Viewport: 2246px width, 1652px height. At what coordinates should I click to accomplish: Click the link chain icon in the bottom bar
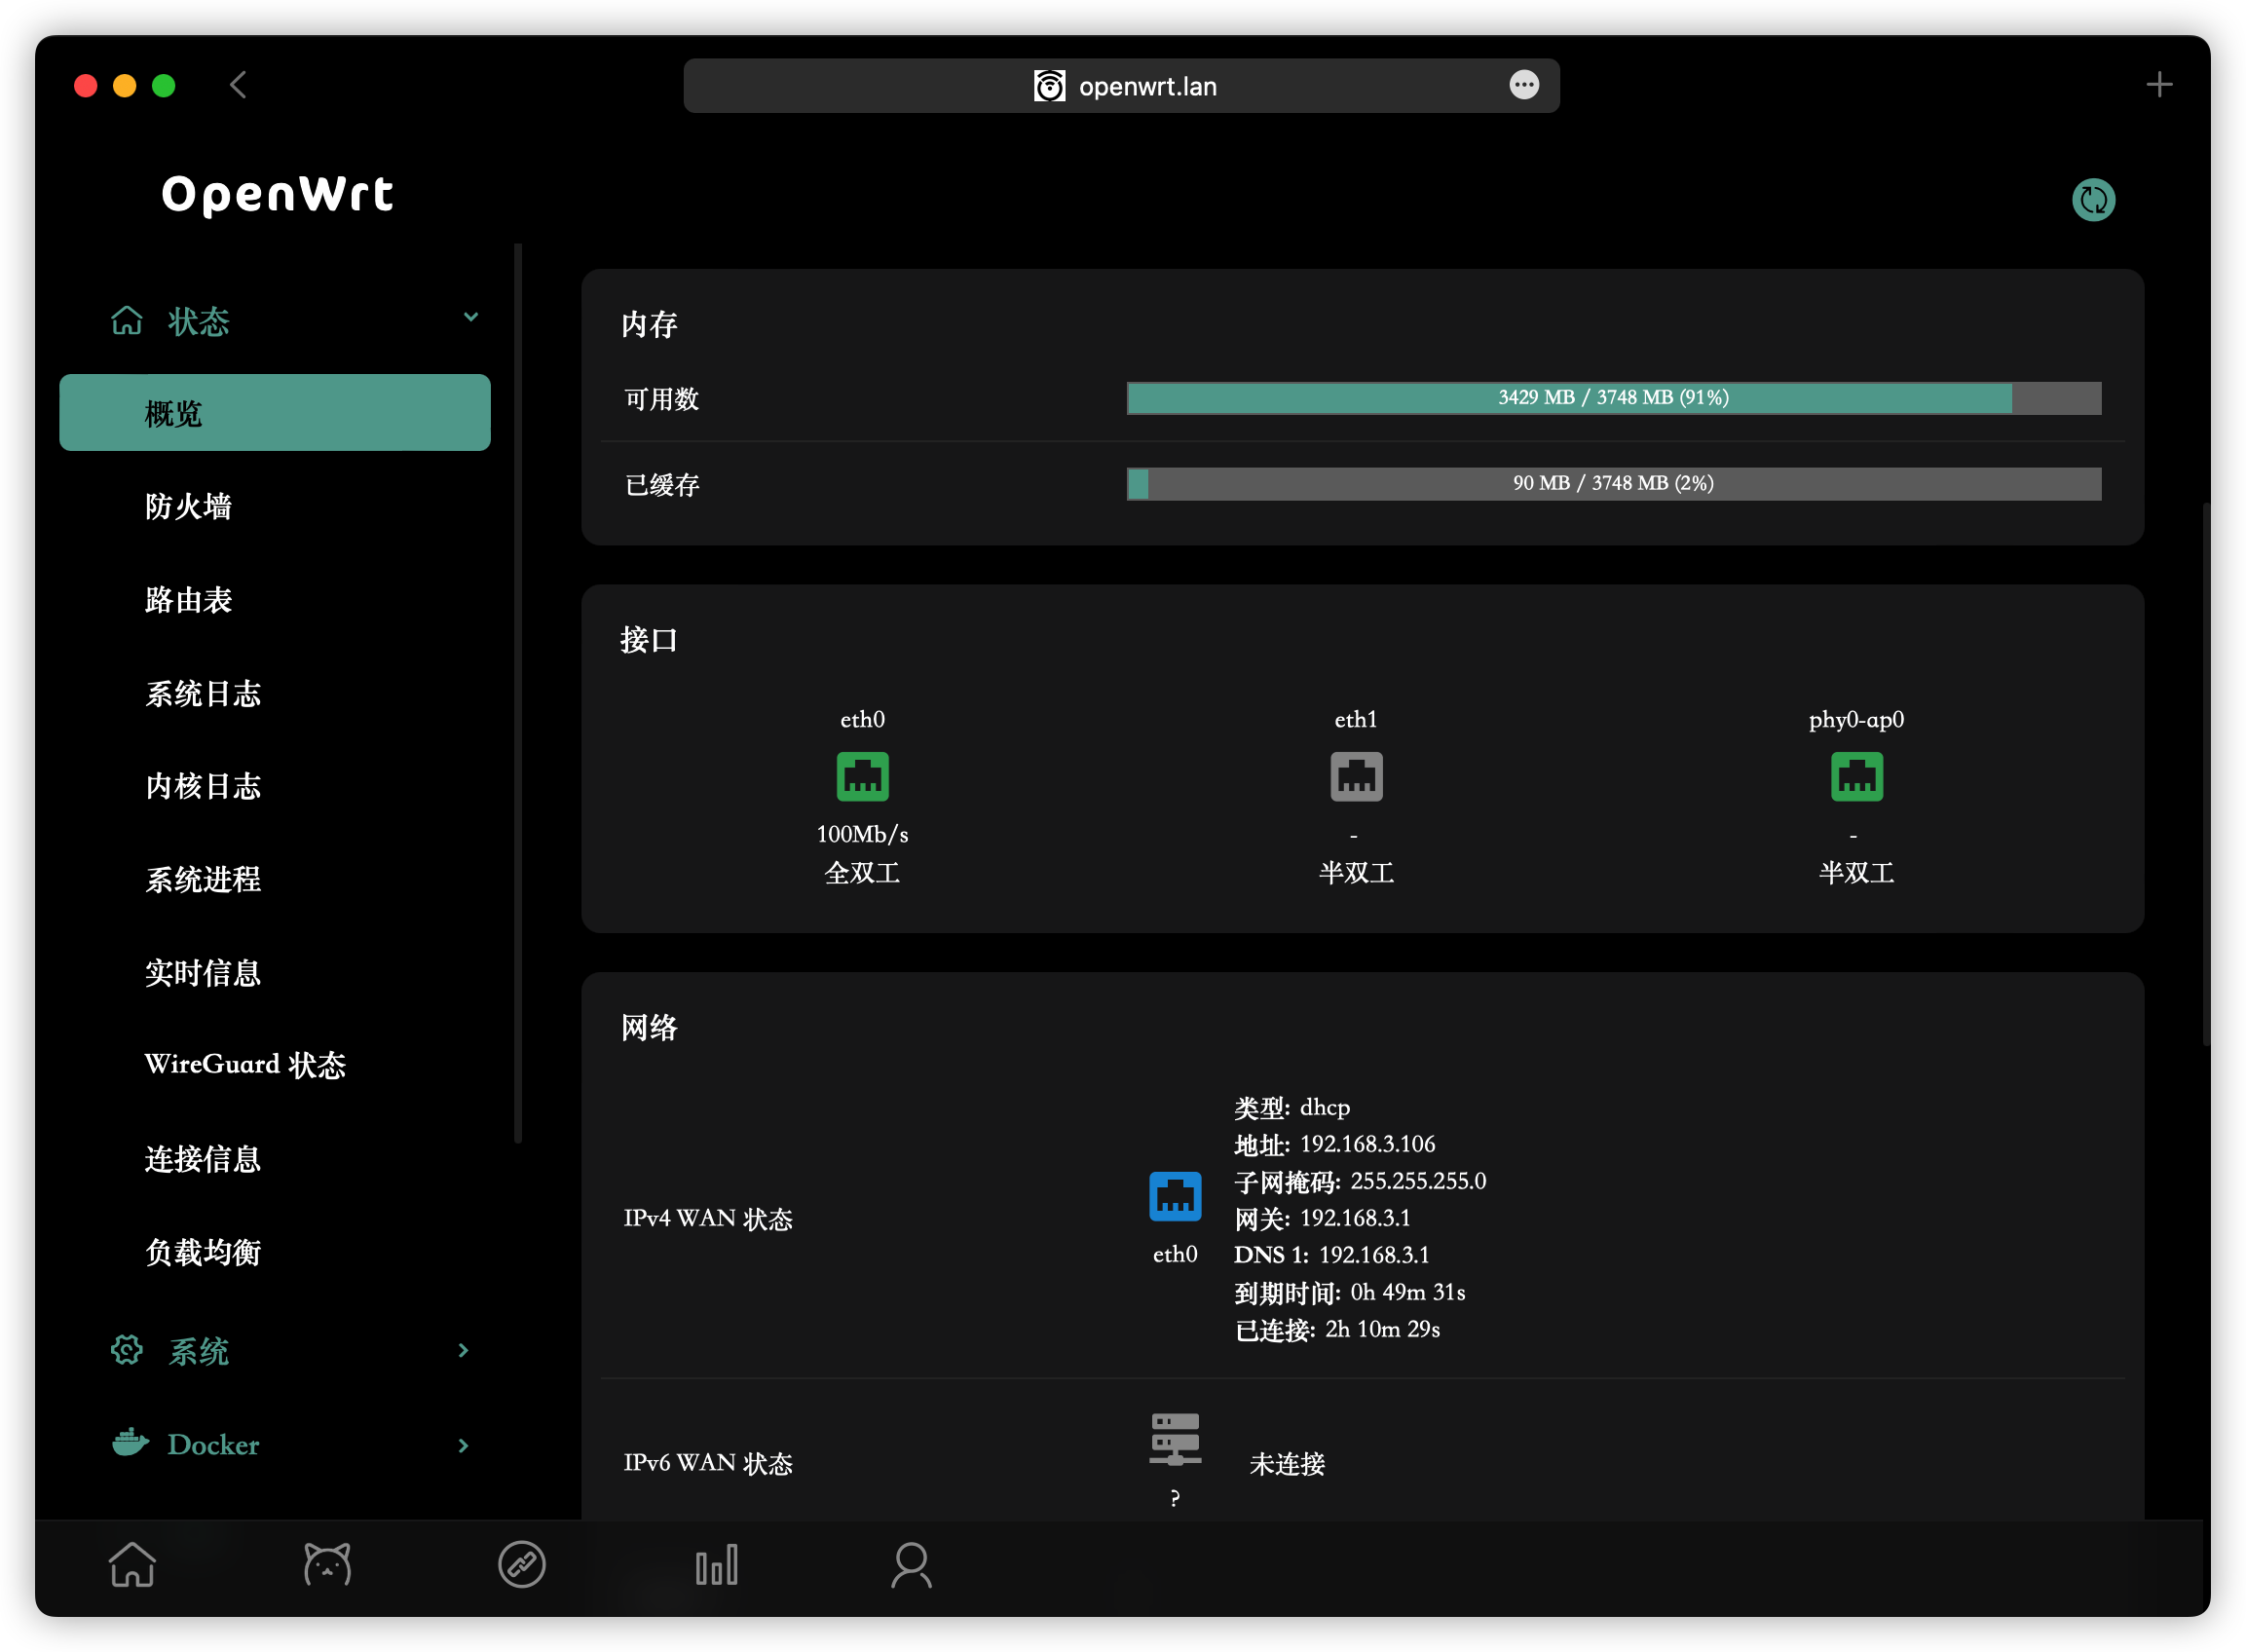pyautogui.click(x=521, y=1564)
